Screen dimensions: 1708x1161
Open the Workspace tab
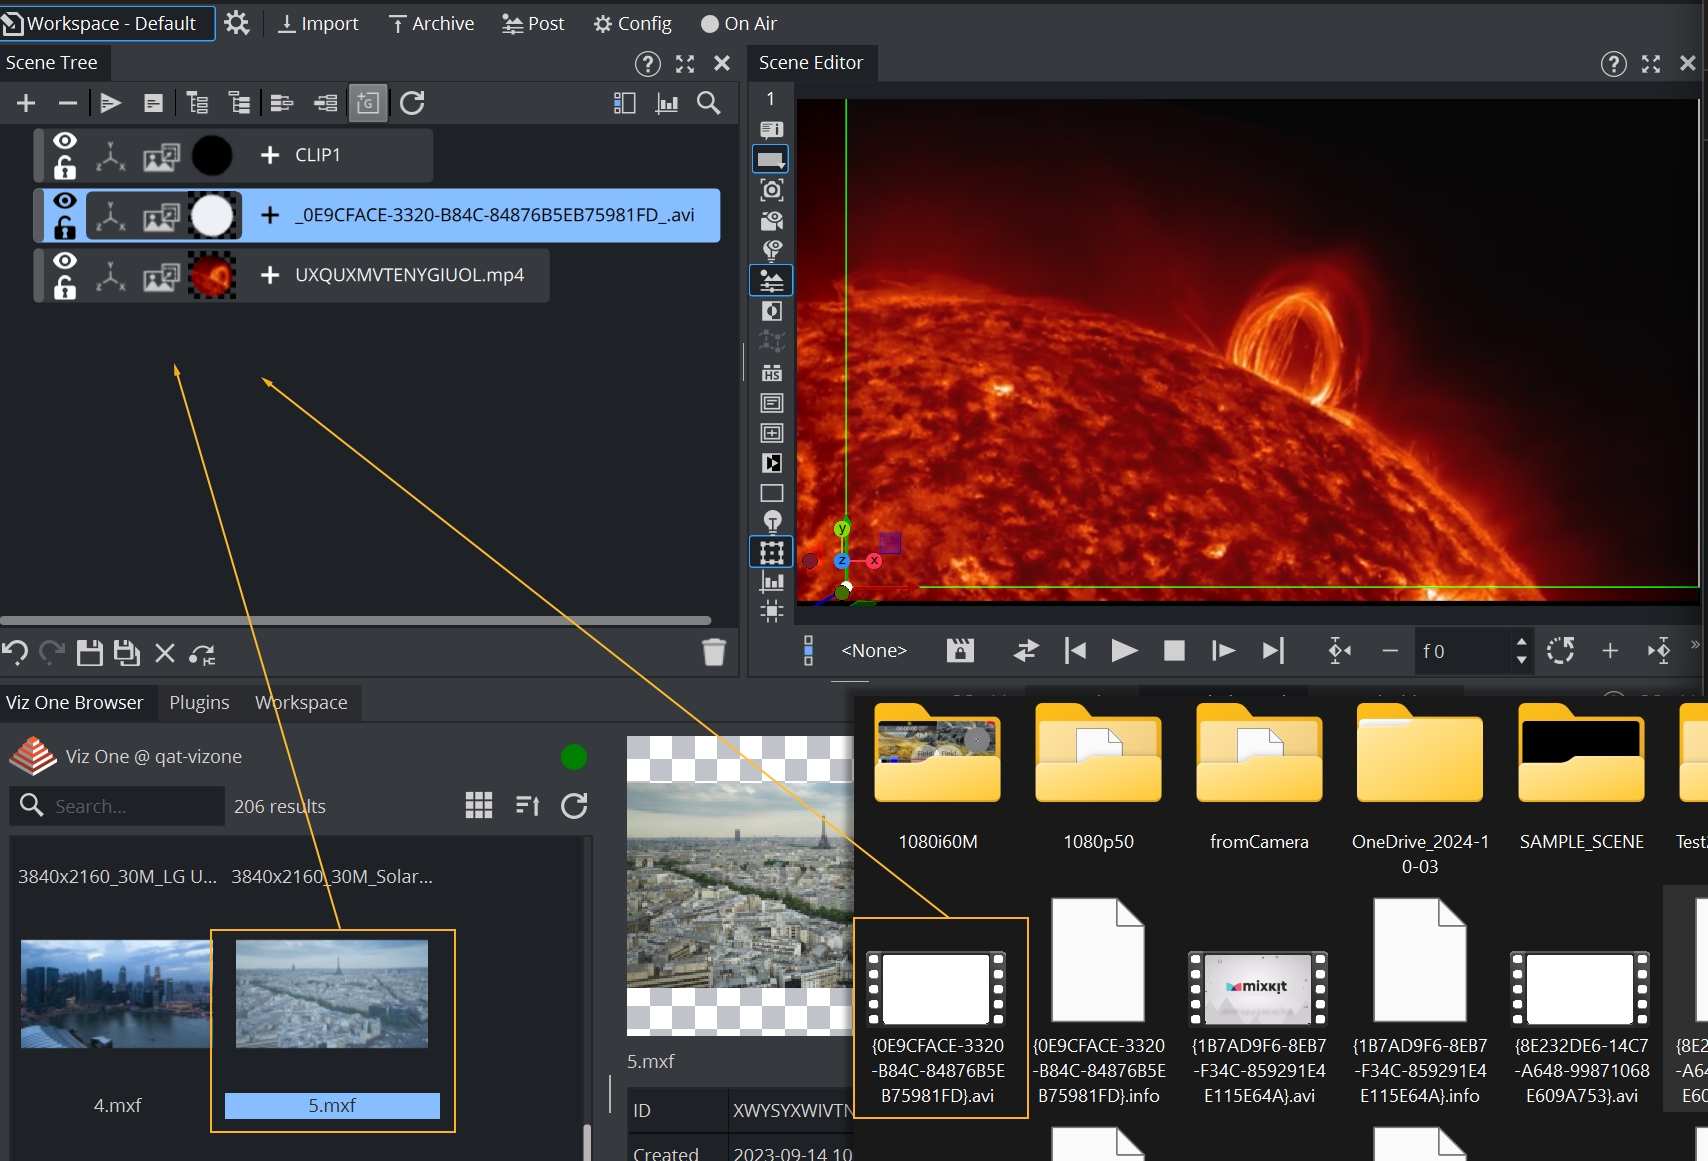pos(301,702)
